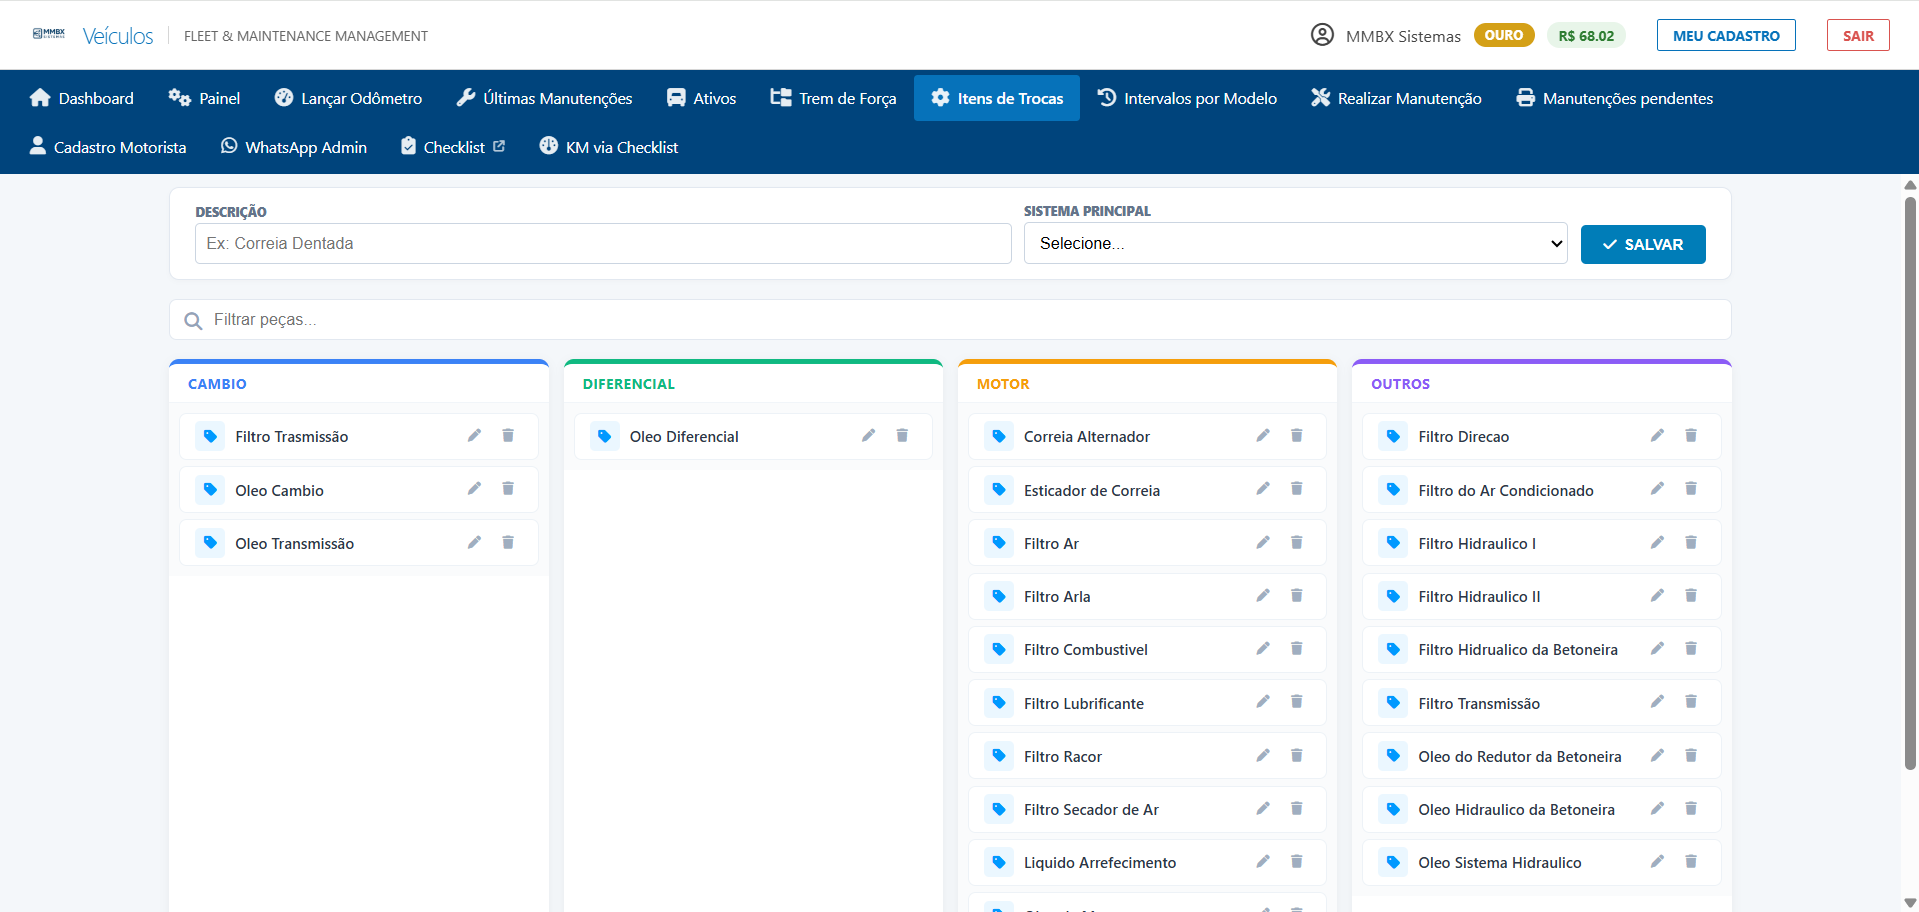
Task: Go to the Dashboard menu
Action: [82, 98]
